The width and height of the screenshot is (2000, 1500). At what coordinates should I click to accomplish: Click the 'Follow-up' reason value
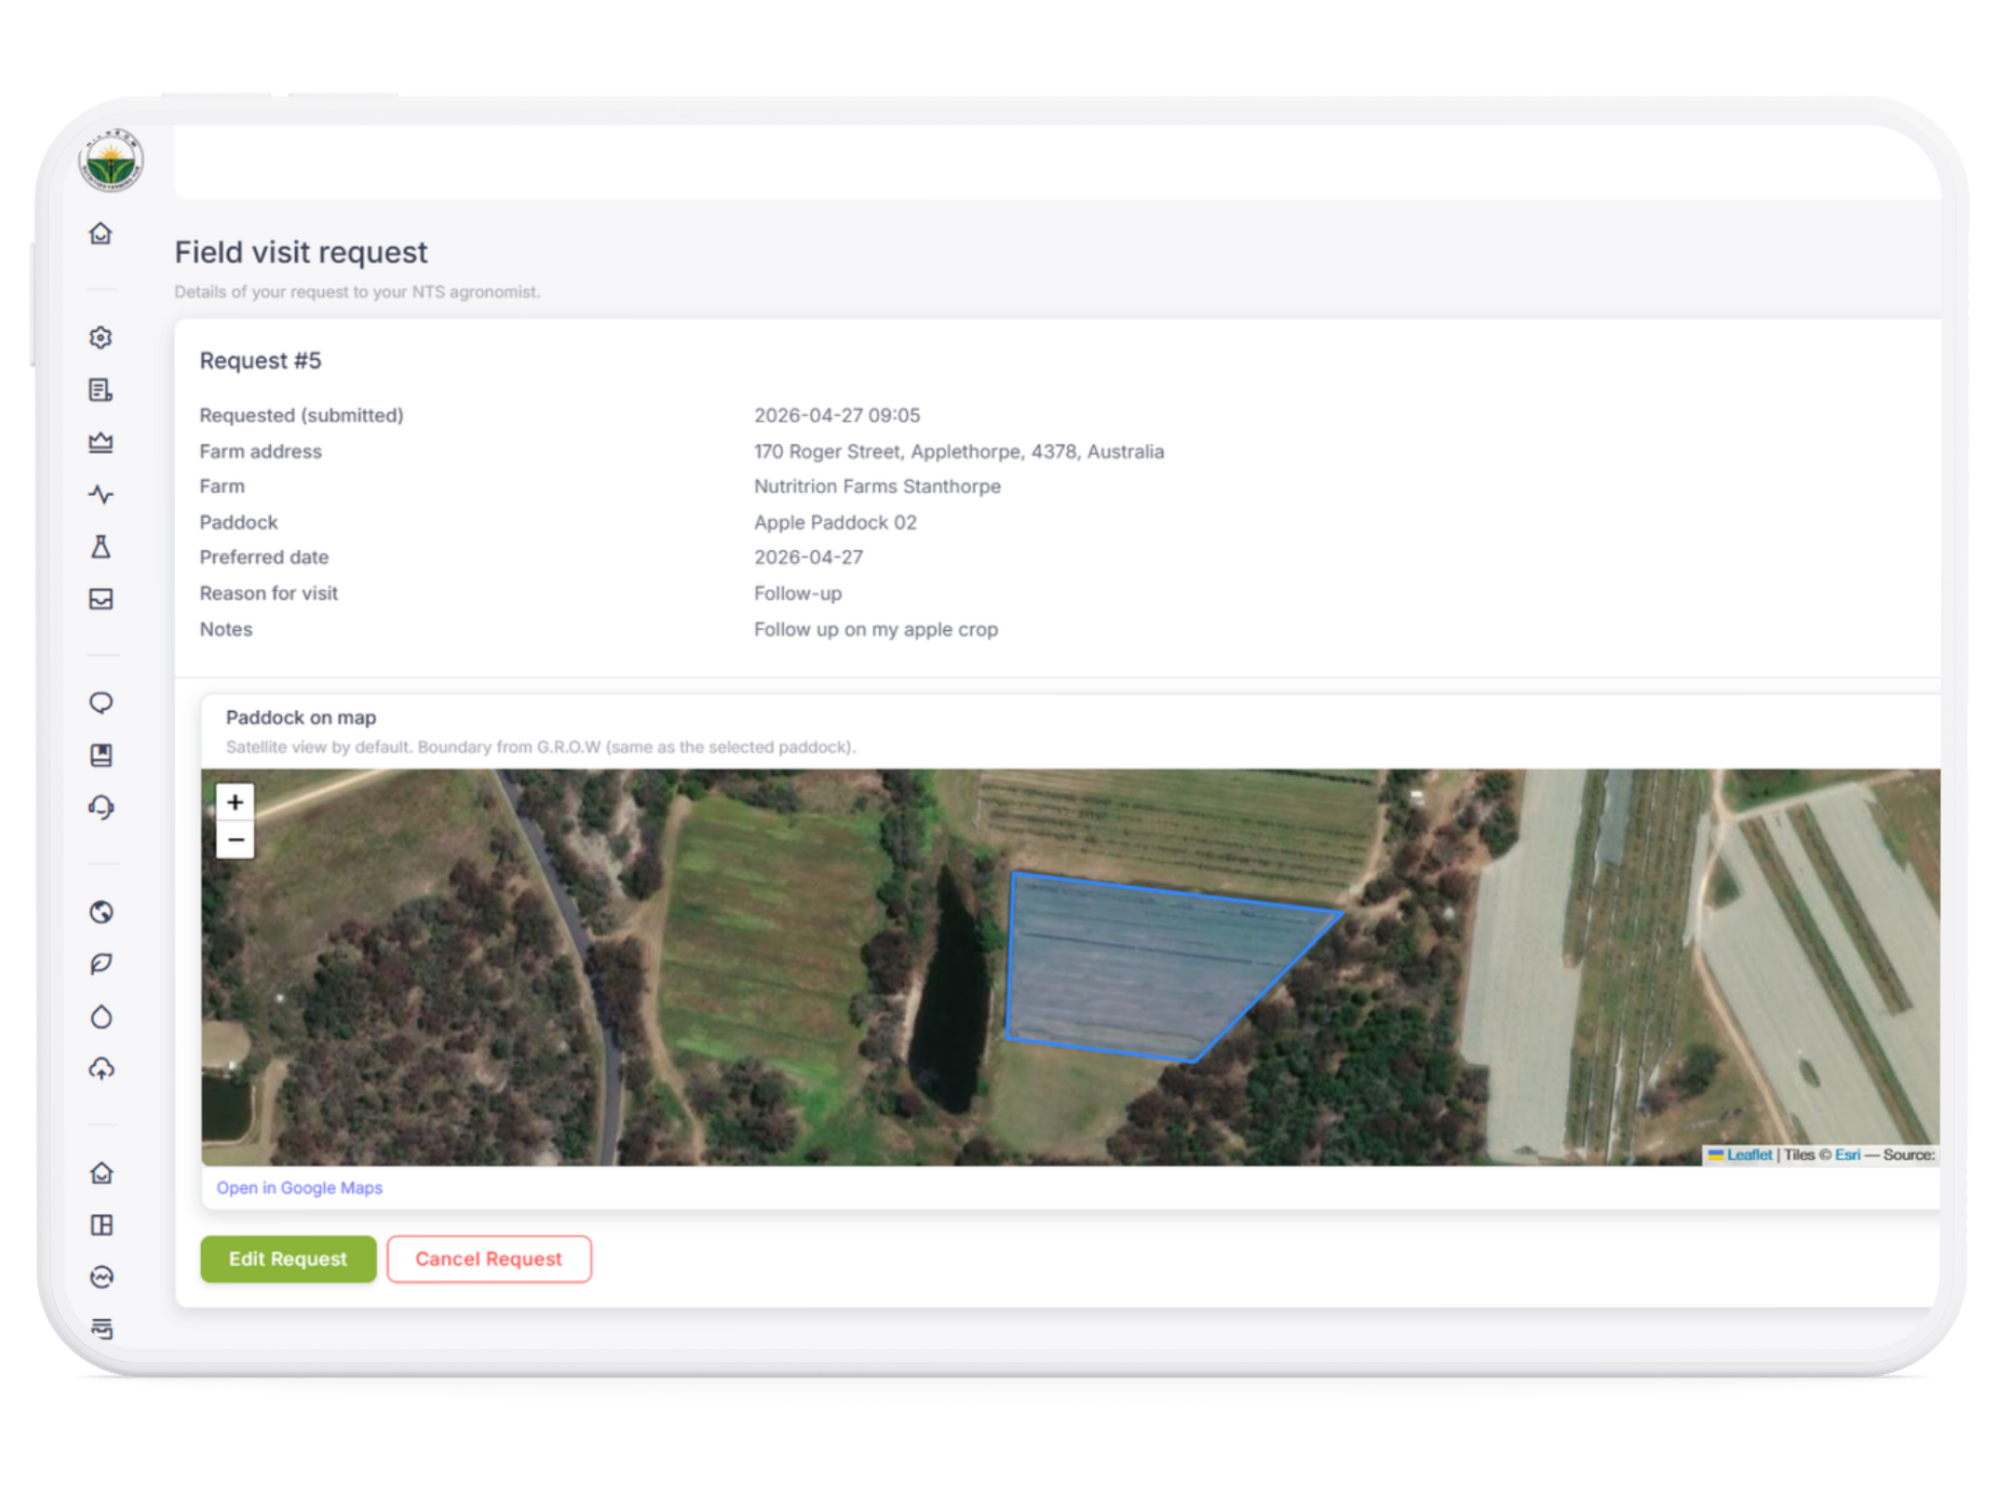[x=798, y=593]
